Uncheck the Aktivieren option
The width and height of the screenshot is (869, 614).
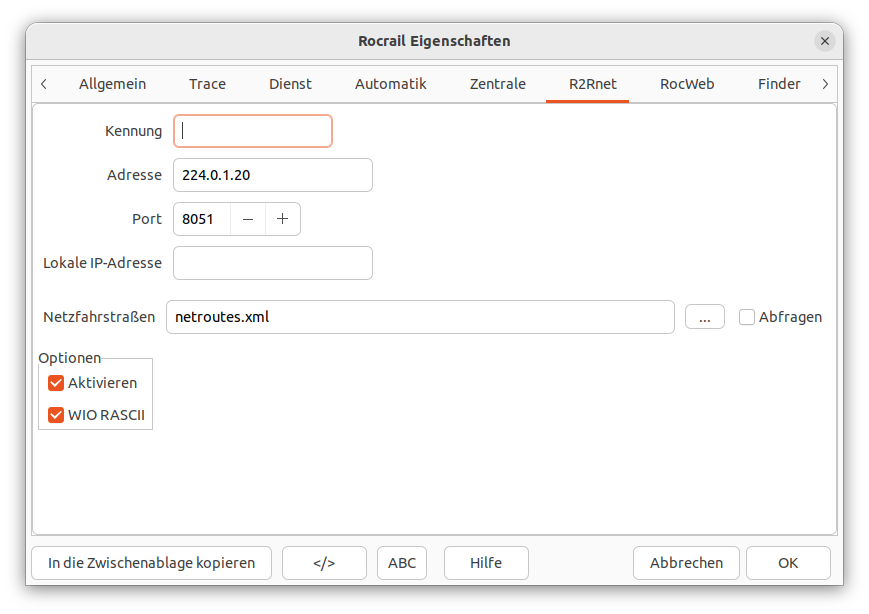pyautogui.click(x=56, y=383)
